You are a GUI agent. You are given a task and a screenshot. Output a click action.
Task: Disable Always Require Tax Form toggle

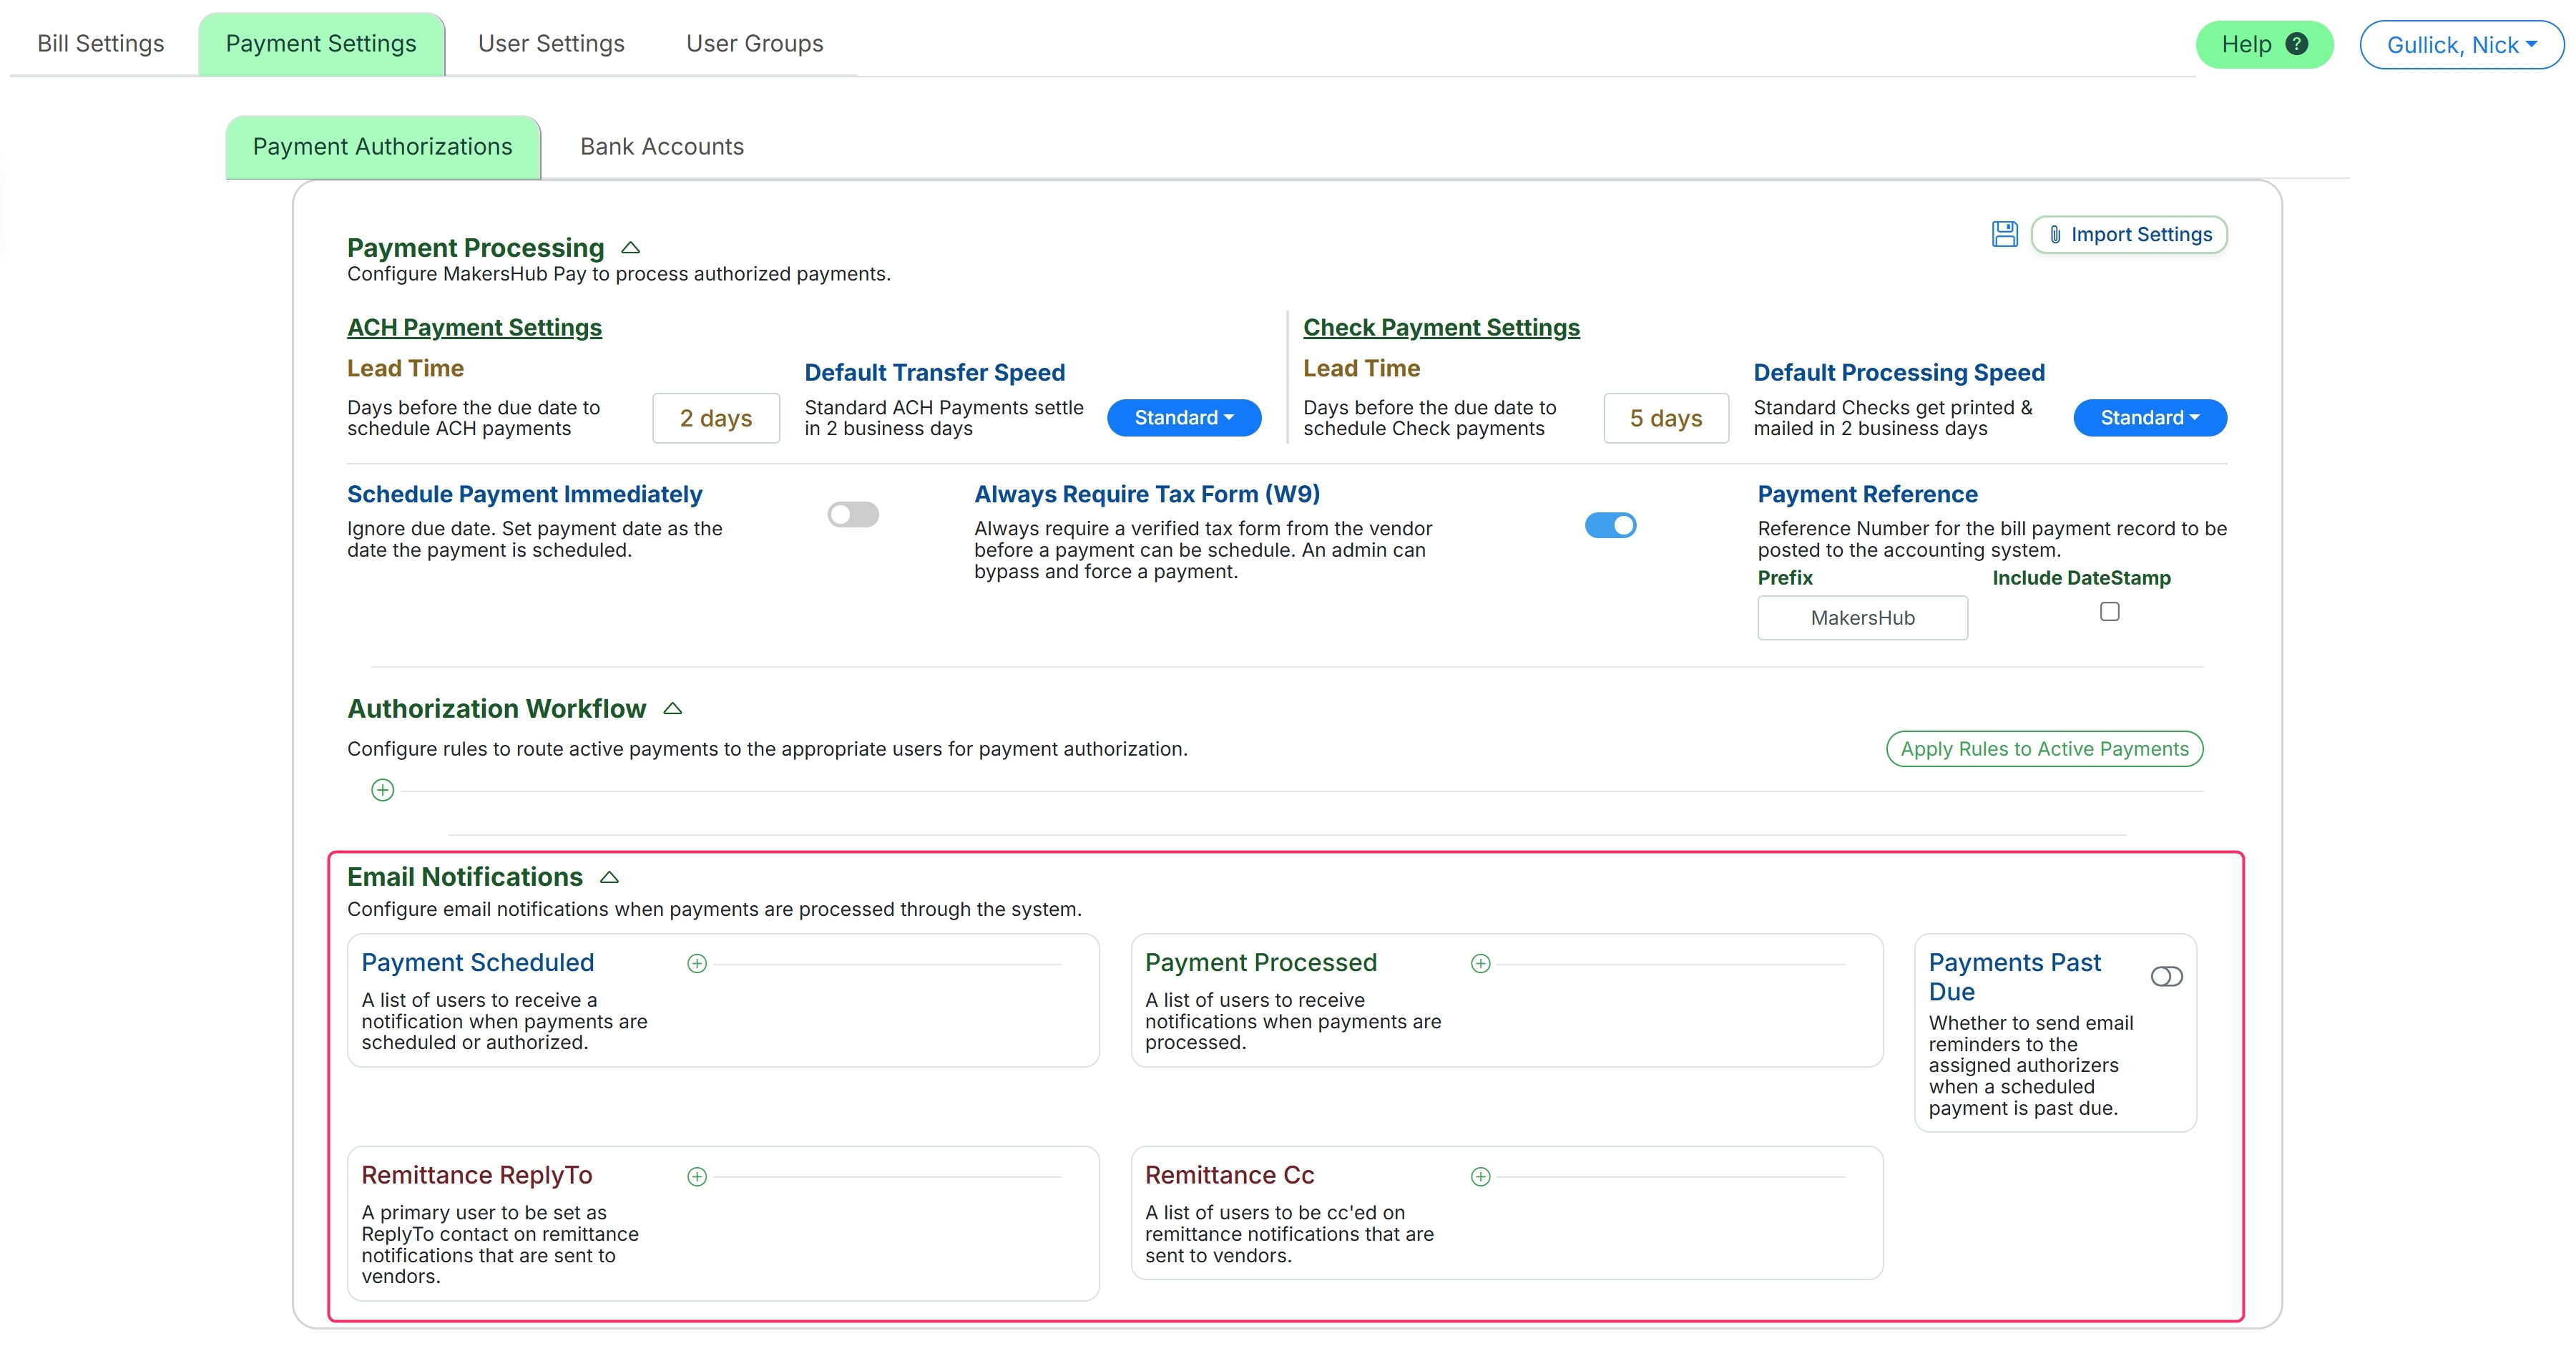(x=1611, y=525)
